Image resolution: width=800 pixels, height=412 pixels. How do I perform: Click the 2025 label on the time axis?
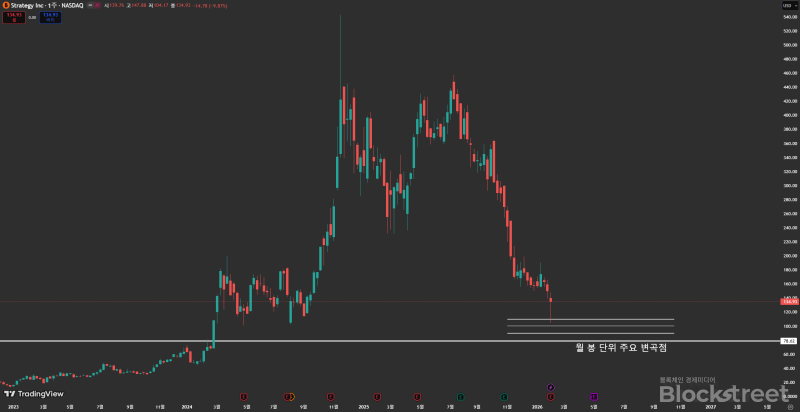pyautogui.click(x=364, y=407)
